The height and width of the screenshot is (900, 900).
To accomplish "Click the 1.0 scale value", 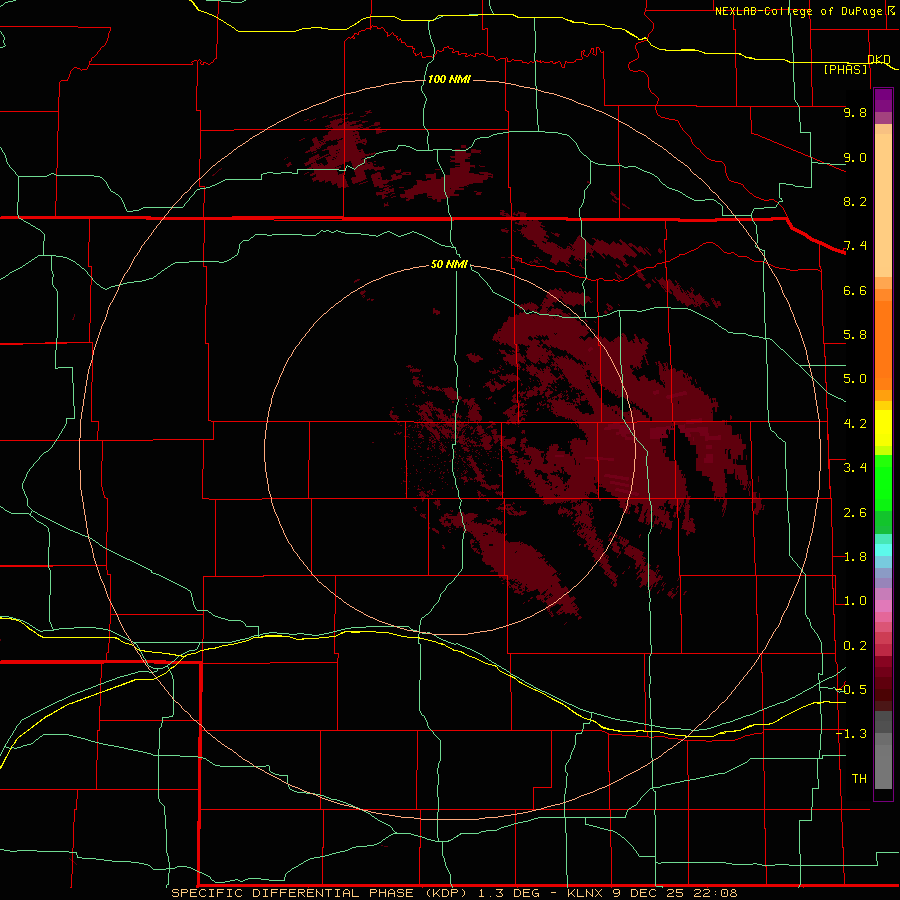I will click(x=855, y=601).
